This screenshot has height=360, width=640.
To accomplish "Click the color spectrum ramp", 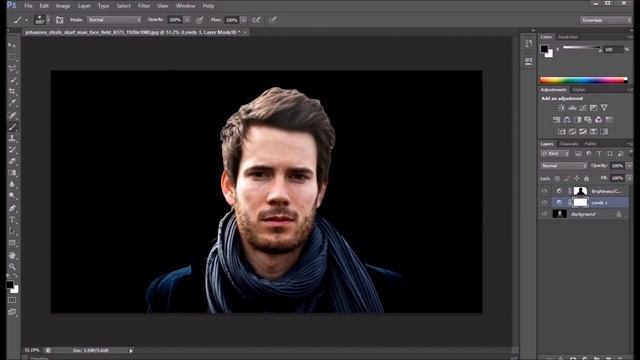I will pyautogui.click(x=583, y=80).
